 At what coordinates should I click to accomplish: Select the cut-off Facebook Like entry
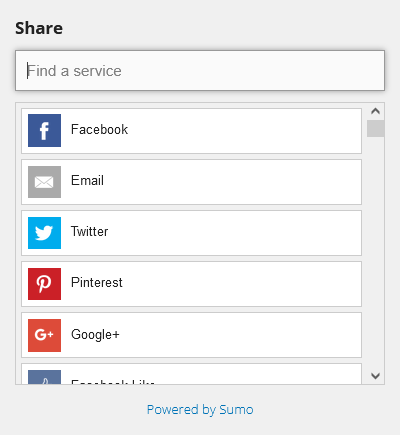pyautogui.click(x=191, y=374)
